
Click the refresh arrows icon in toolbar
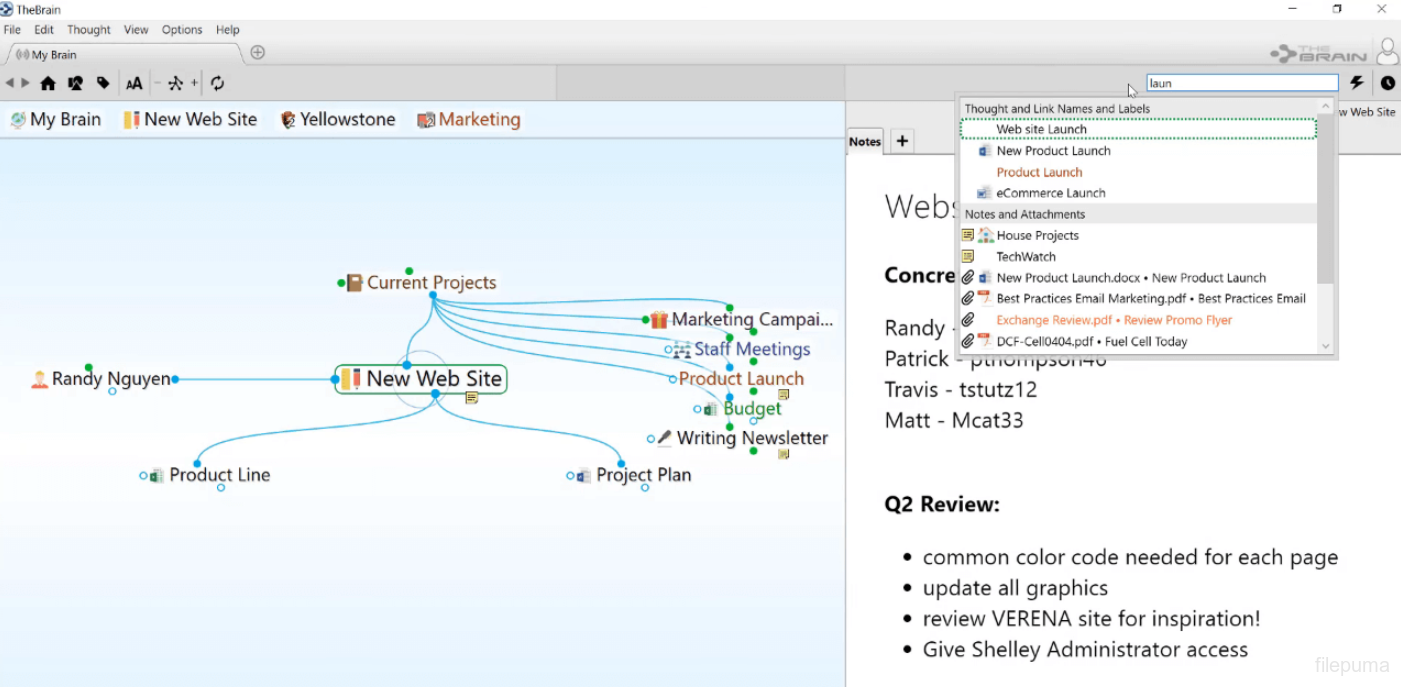(217, 84)
